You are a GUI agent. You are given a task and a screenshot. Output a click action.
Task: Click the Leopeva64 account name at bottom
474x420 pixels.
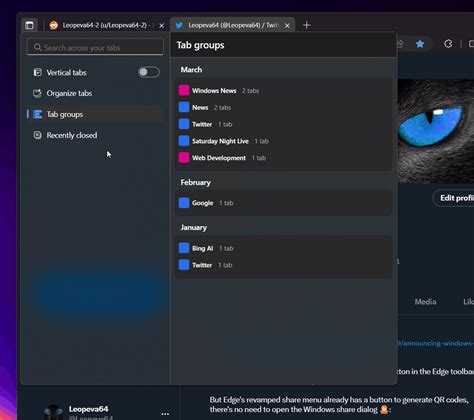point(88,409)
